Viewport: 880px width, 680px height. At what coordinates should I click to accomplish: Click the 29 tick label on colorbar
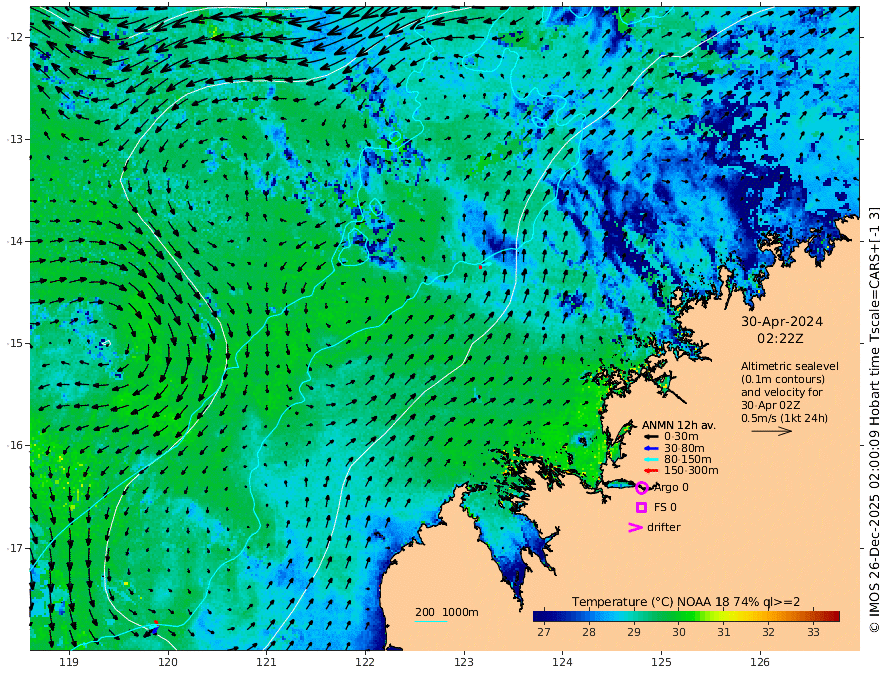[x=634, y=632]
